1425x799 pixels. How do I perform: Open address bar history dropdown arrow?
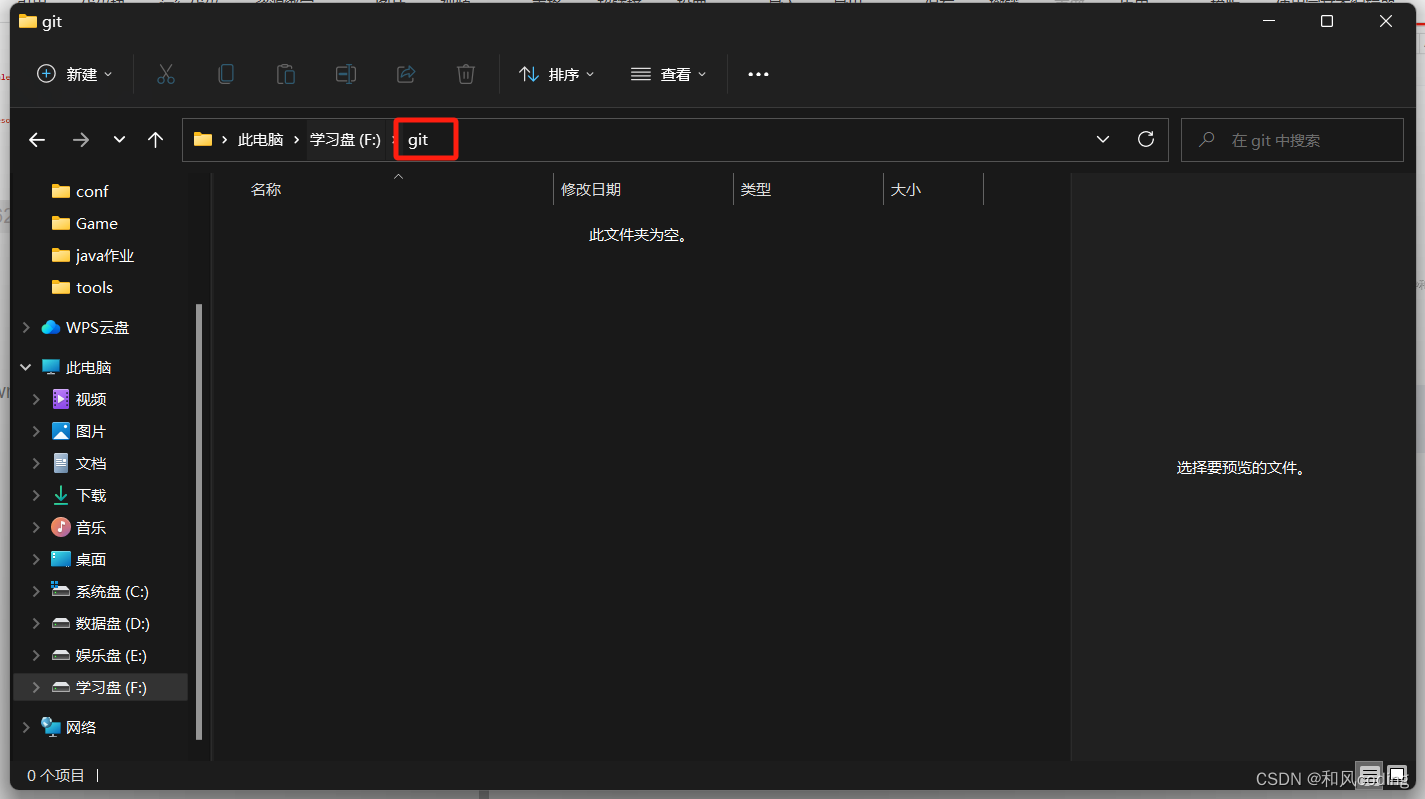click(x=1103, y=140)
